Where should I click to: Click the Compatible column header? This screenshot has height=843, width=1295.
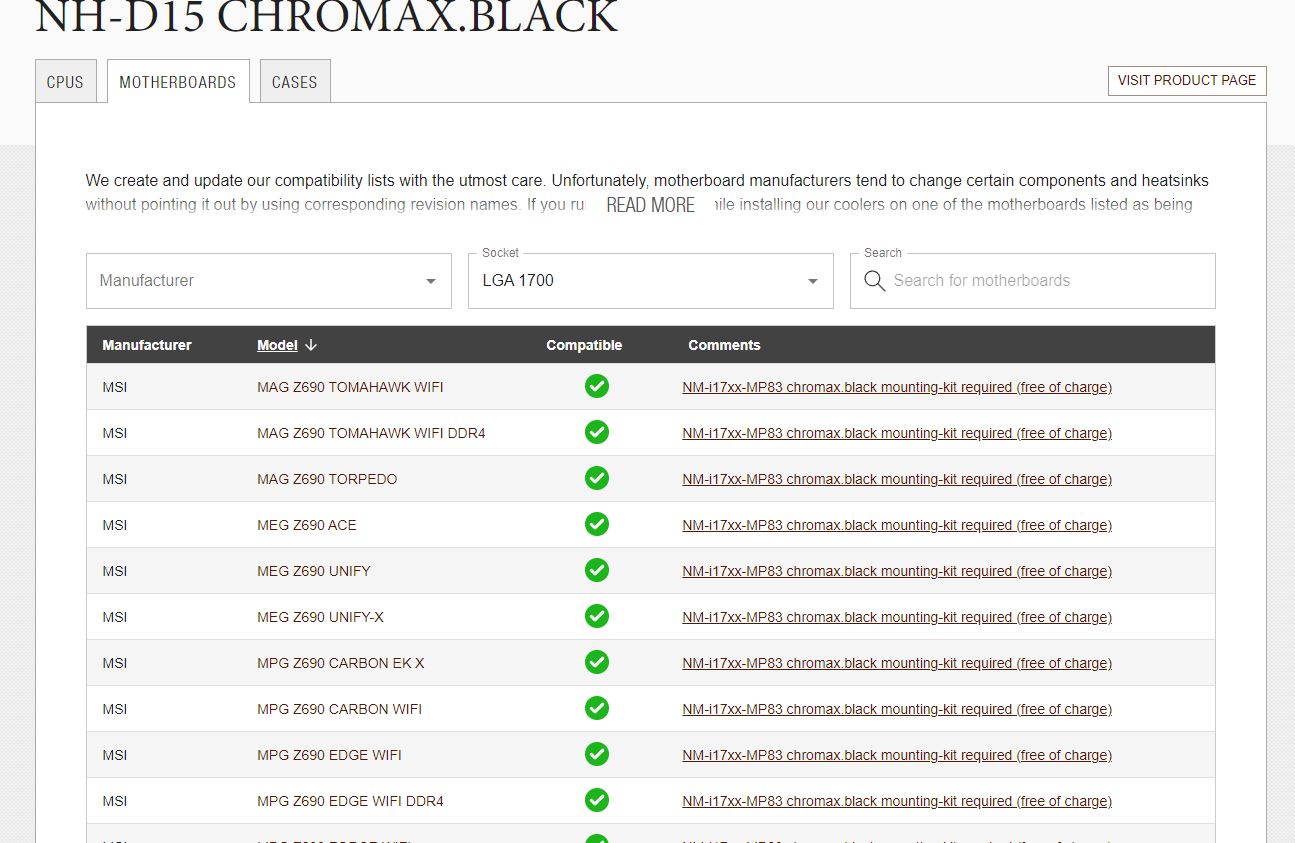click(584, 345)
